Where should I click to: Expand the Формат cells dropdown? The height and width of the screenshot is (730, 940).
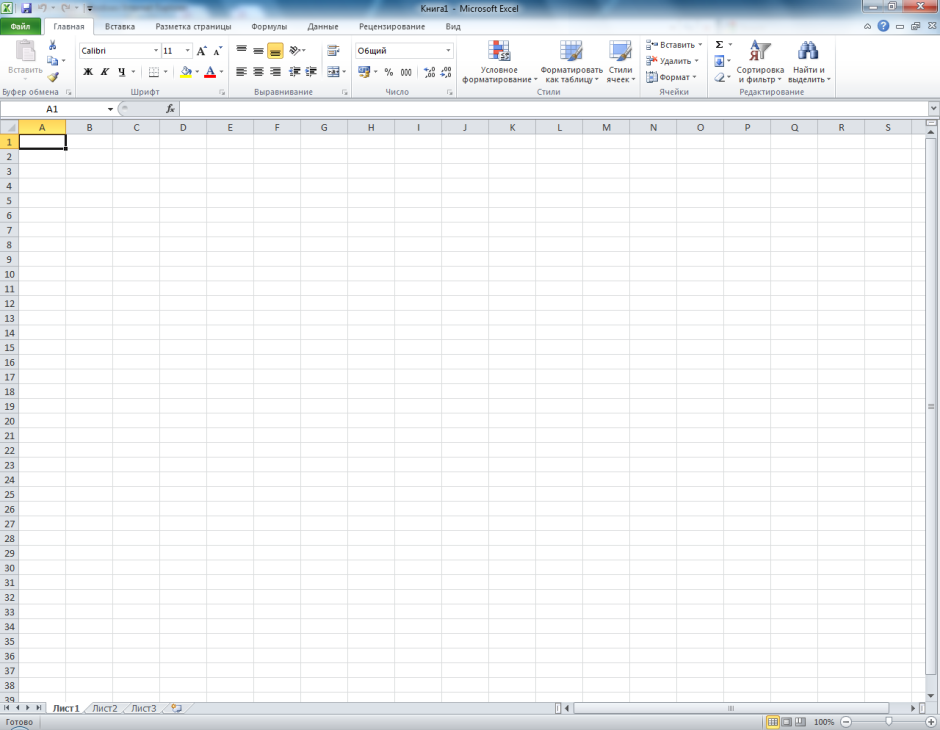[694, 77]
